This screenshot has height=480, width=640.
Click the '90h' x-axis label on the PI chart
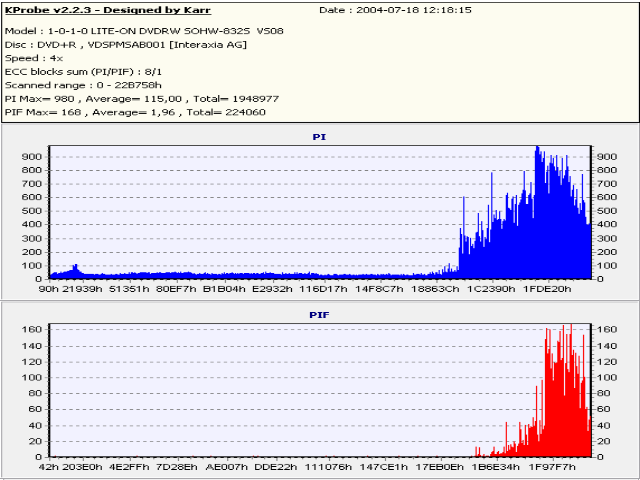click(x=48, y=289)
